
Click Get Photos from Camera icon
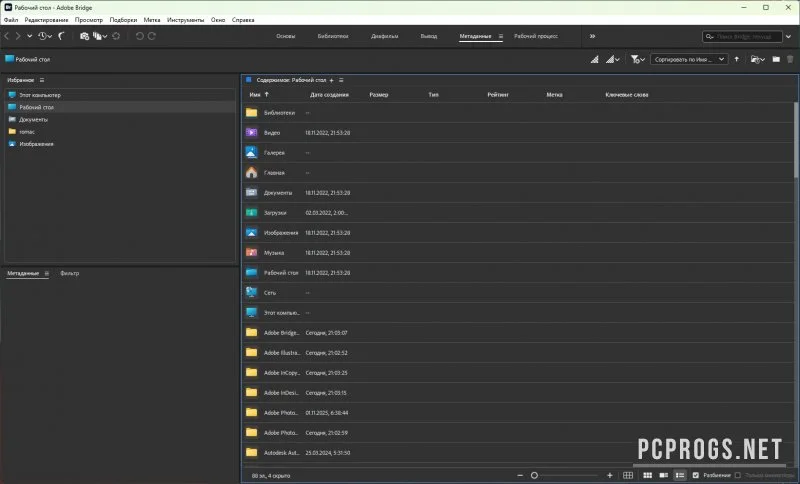pos(84,36)
